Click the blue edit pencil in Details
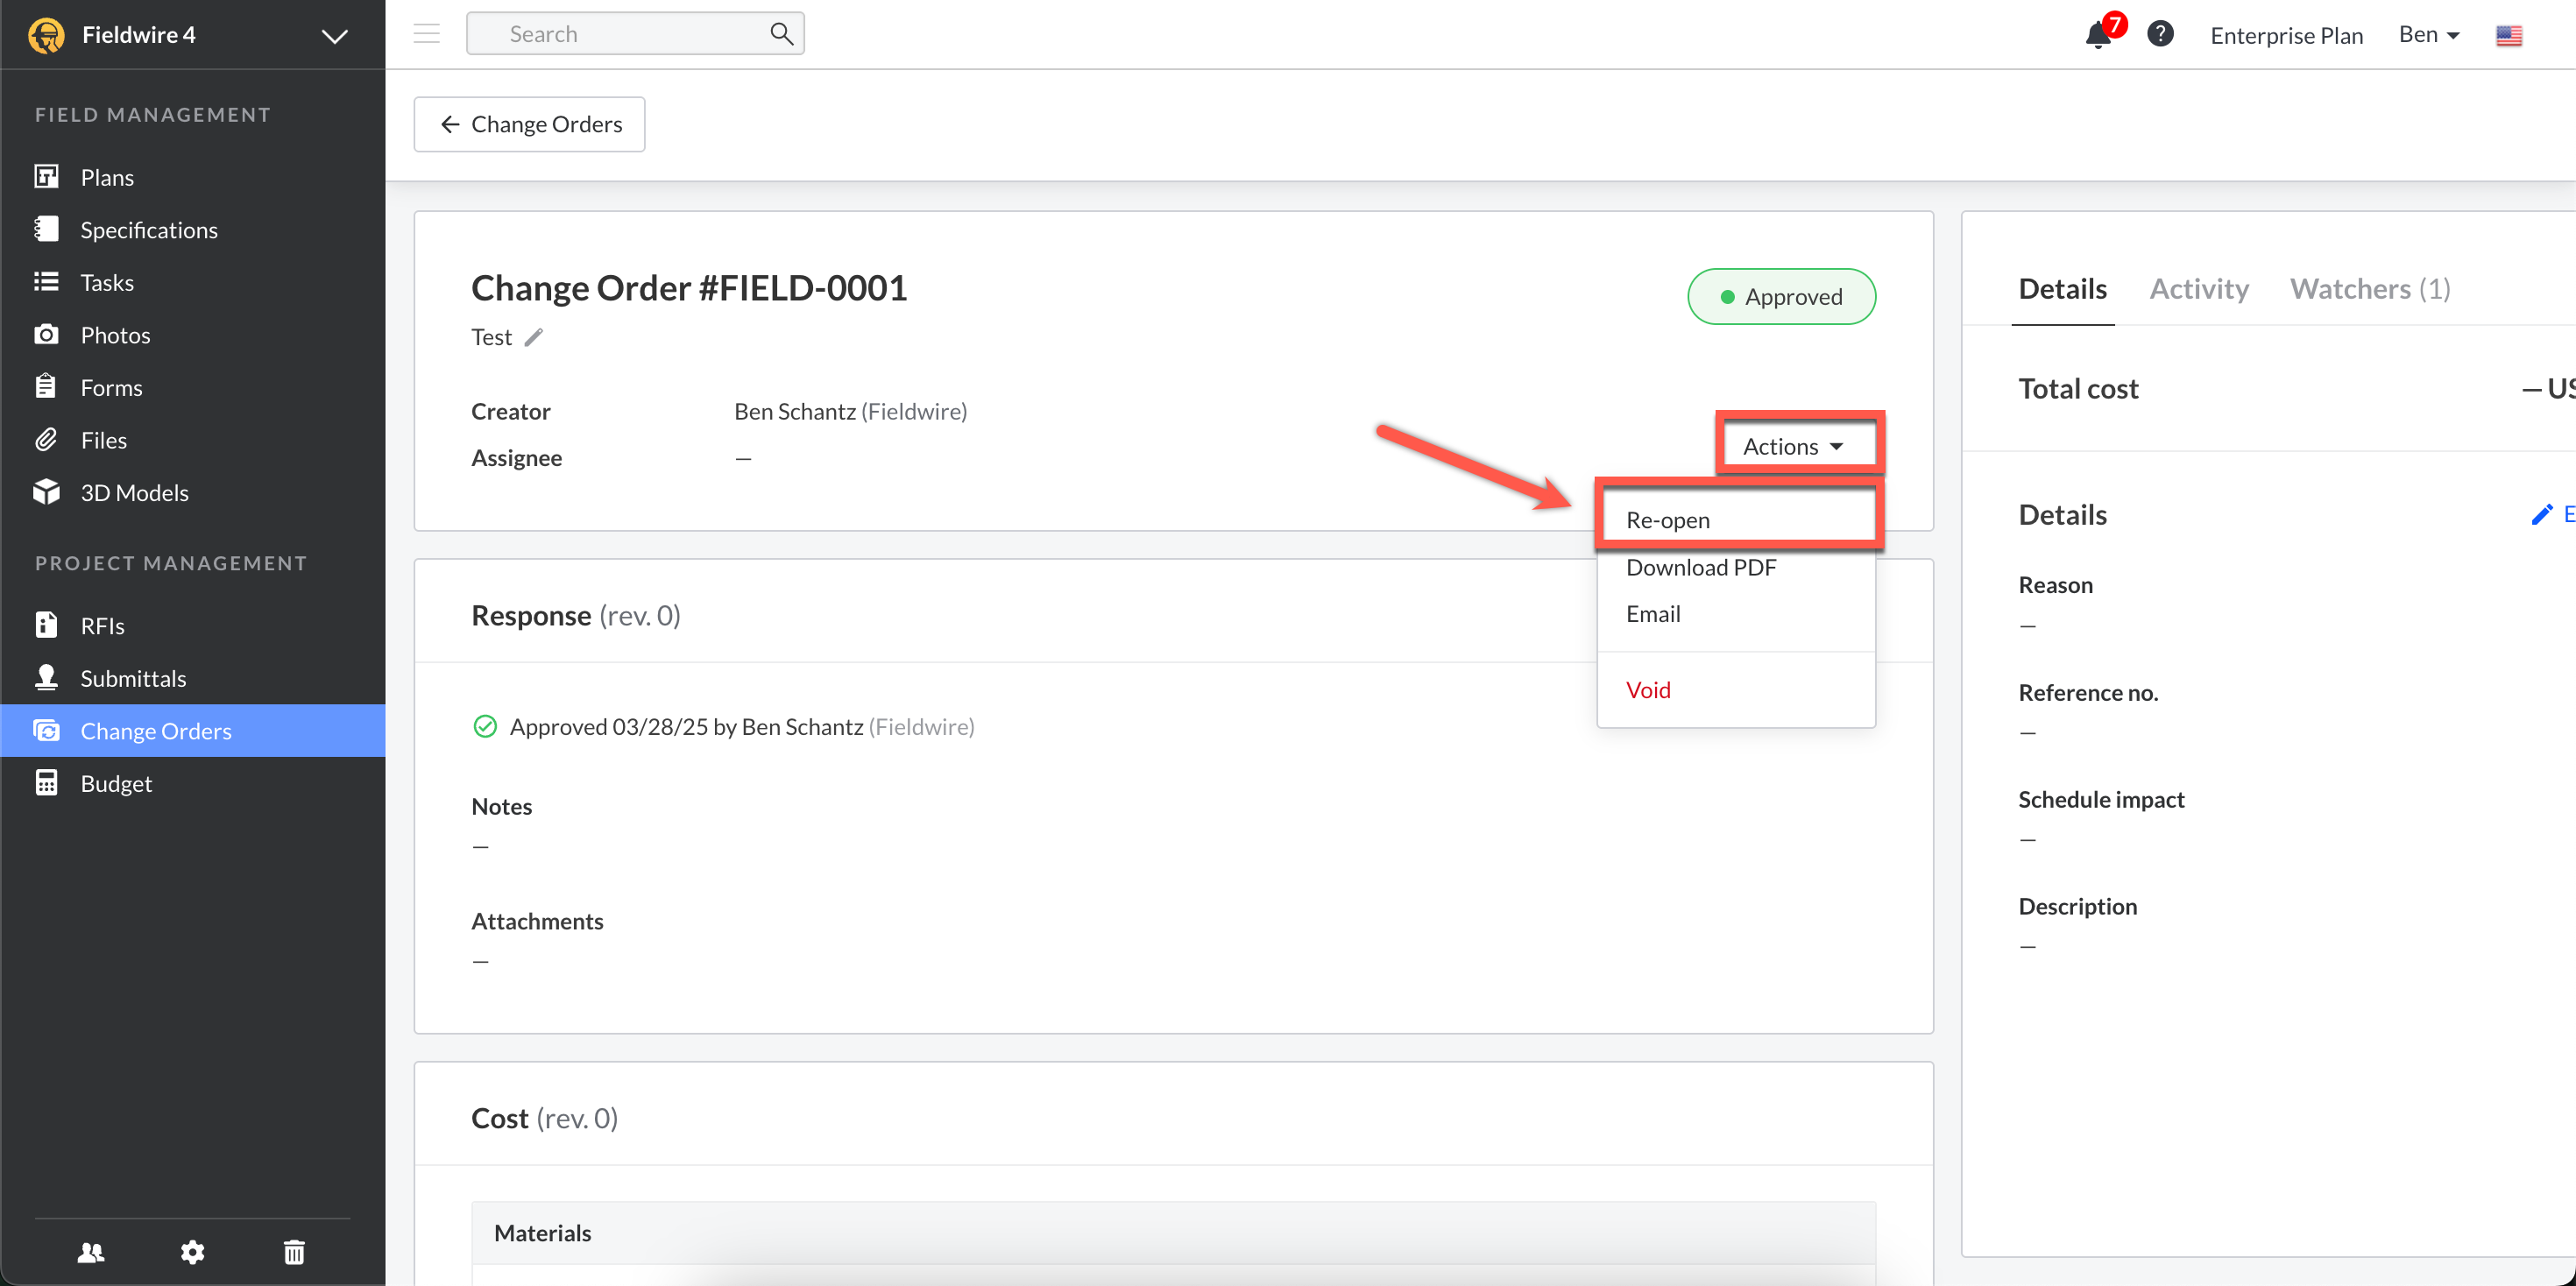 [2541, 514]
